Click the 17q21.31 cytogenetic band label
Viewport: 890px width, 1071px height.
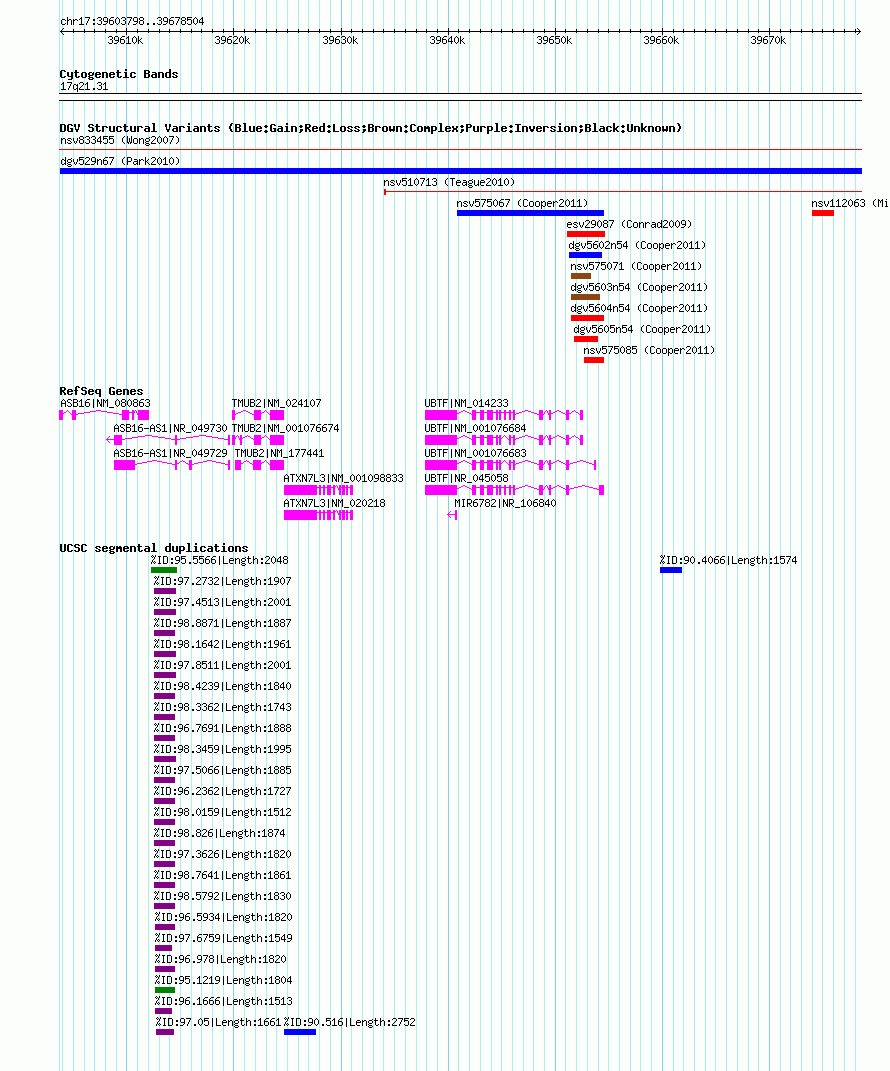click(x=84, y=87)
